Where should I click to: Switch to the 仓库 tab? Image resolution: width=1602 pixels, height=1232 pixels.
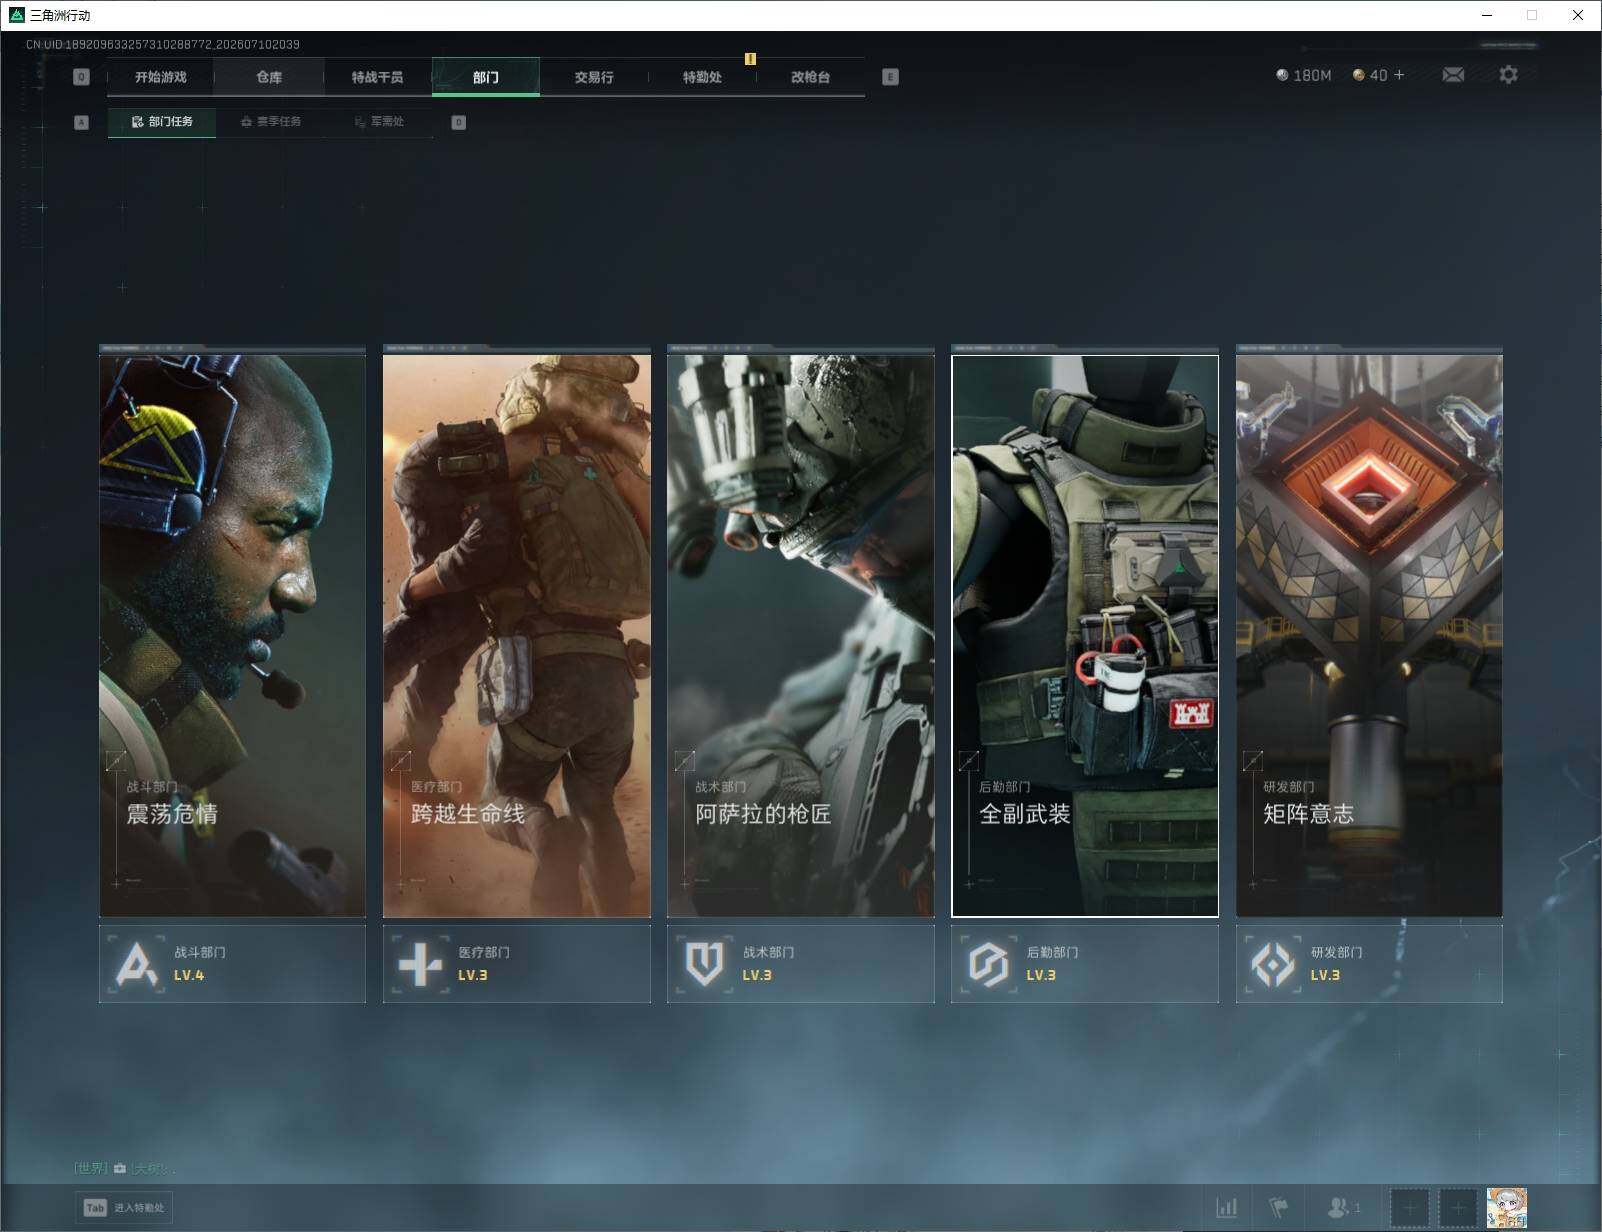pos(269,77)
